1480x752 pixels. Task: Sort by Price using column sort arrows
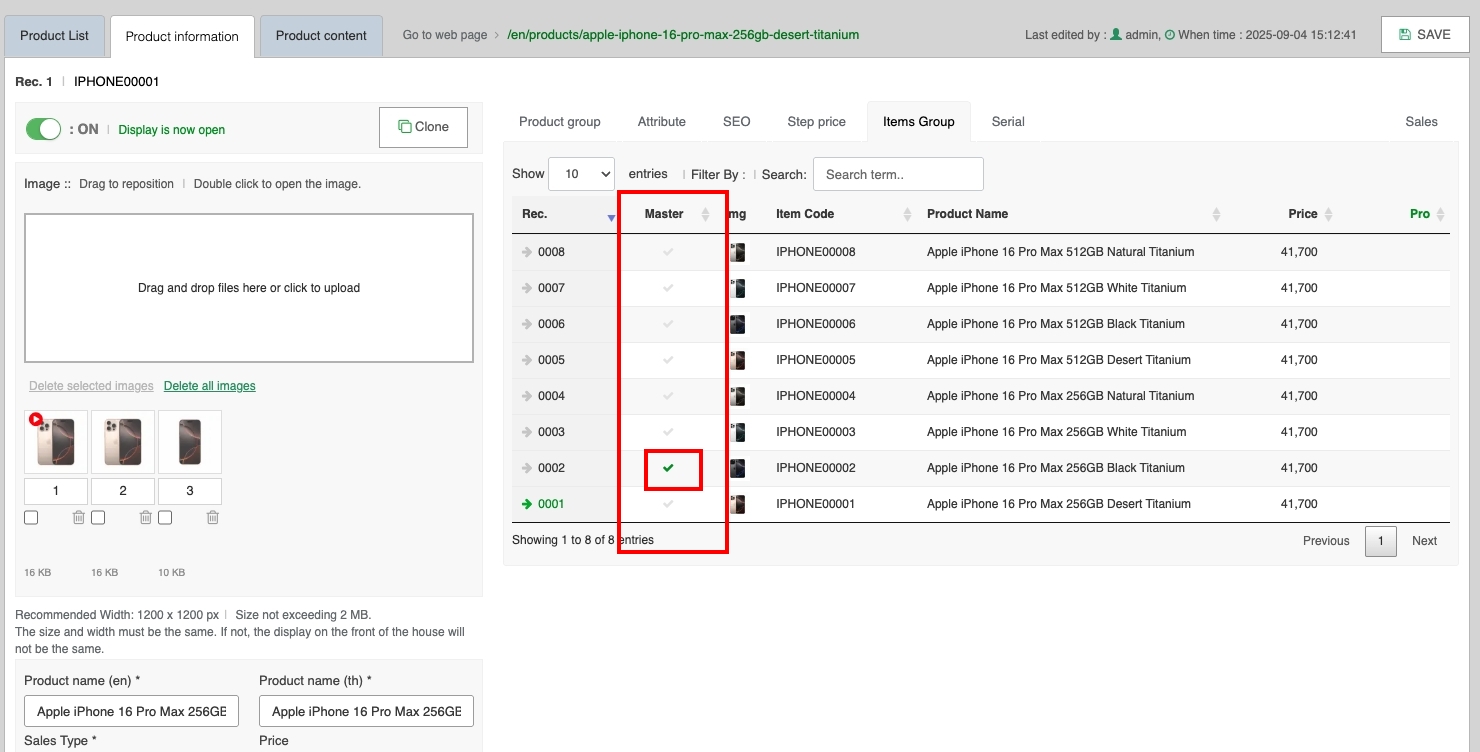(x=1328, y=214)
